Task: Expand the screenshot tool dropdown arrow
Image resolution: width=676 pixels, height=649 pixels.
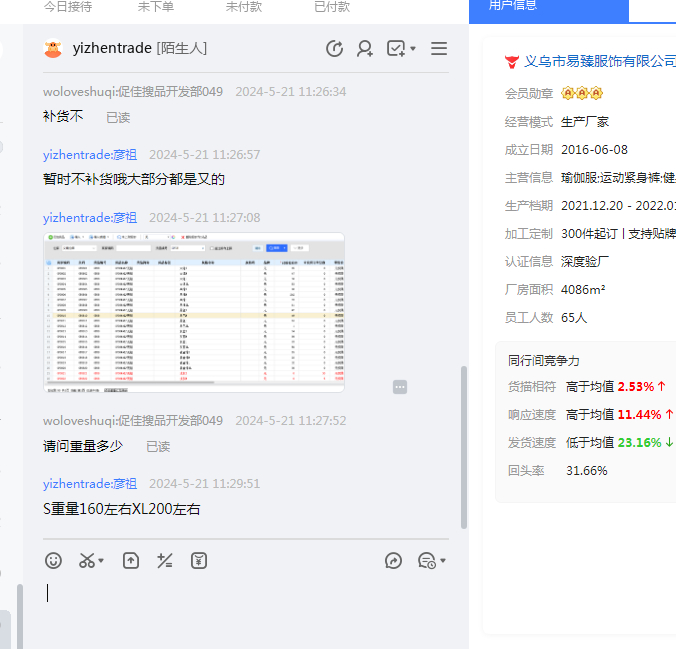Action: click(x=102, y=561)
